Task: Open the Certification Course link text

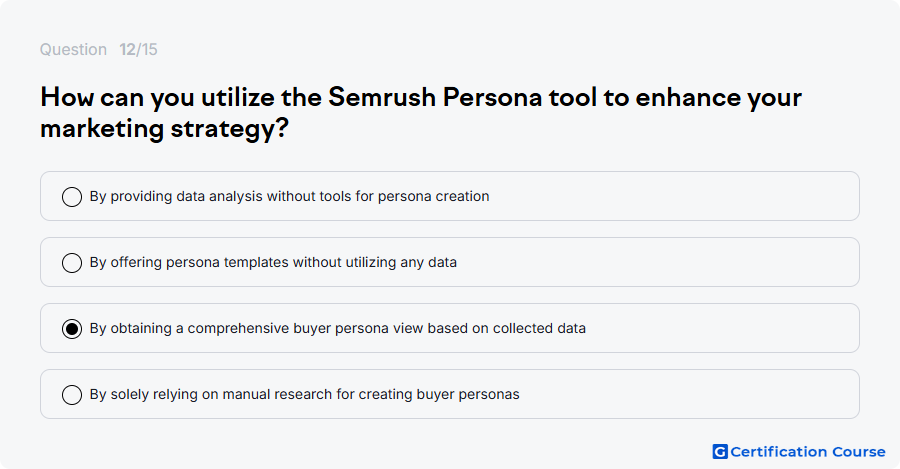Action: coord(808,452)
